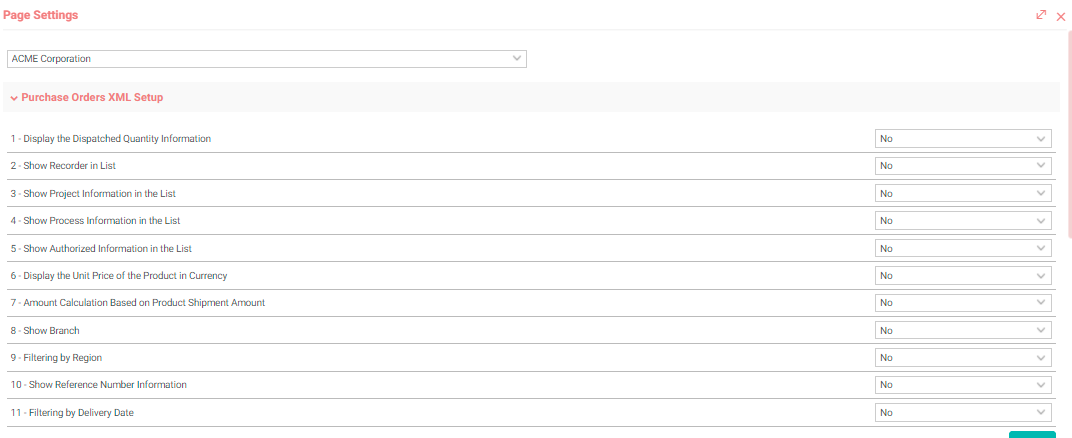Image resolution: width=1072 pixels, height=438 pixels.
Task: Open Display the Unit Price in Currency dropdown
Action: pos(963,275)
